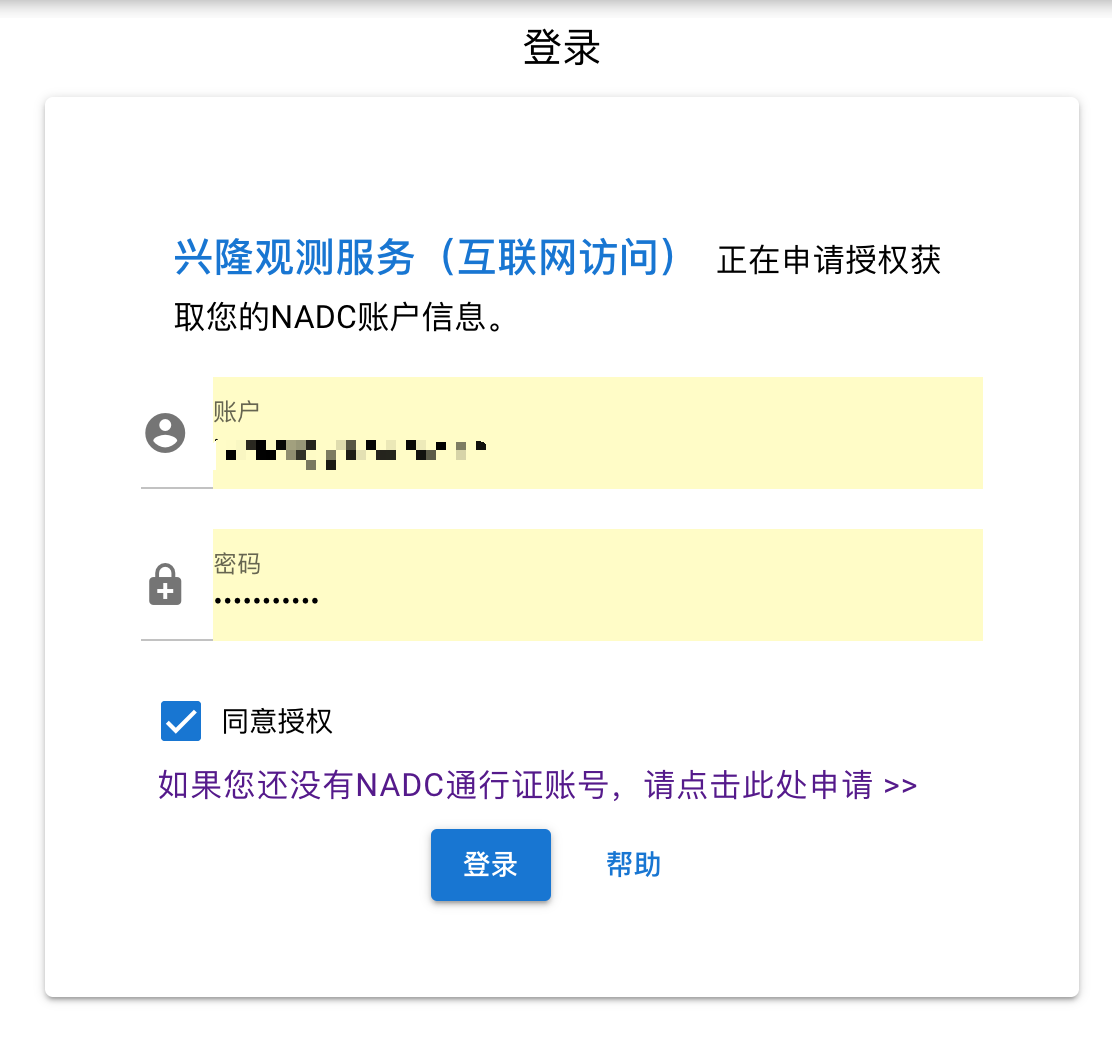Click the 取您的NADC账户信息 text line
1112x1046 pixels.
tap(338, 318)
